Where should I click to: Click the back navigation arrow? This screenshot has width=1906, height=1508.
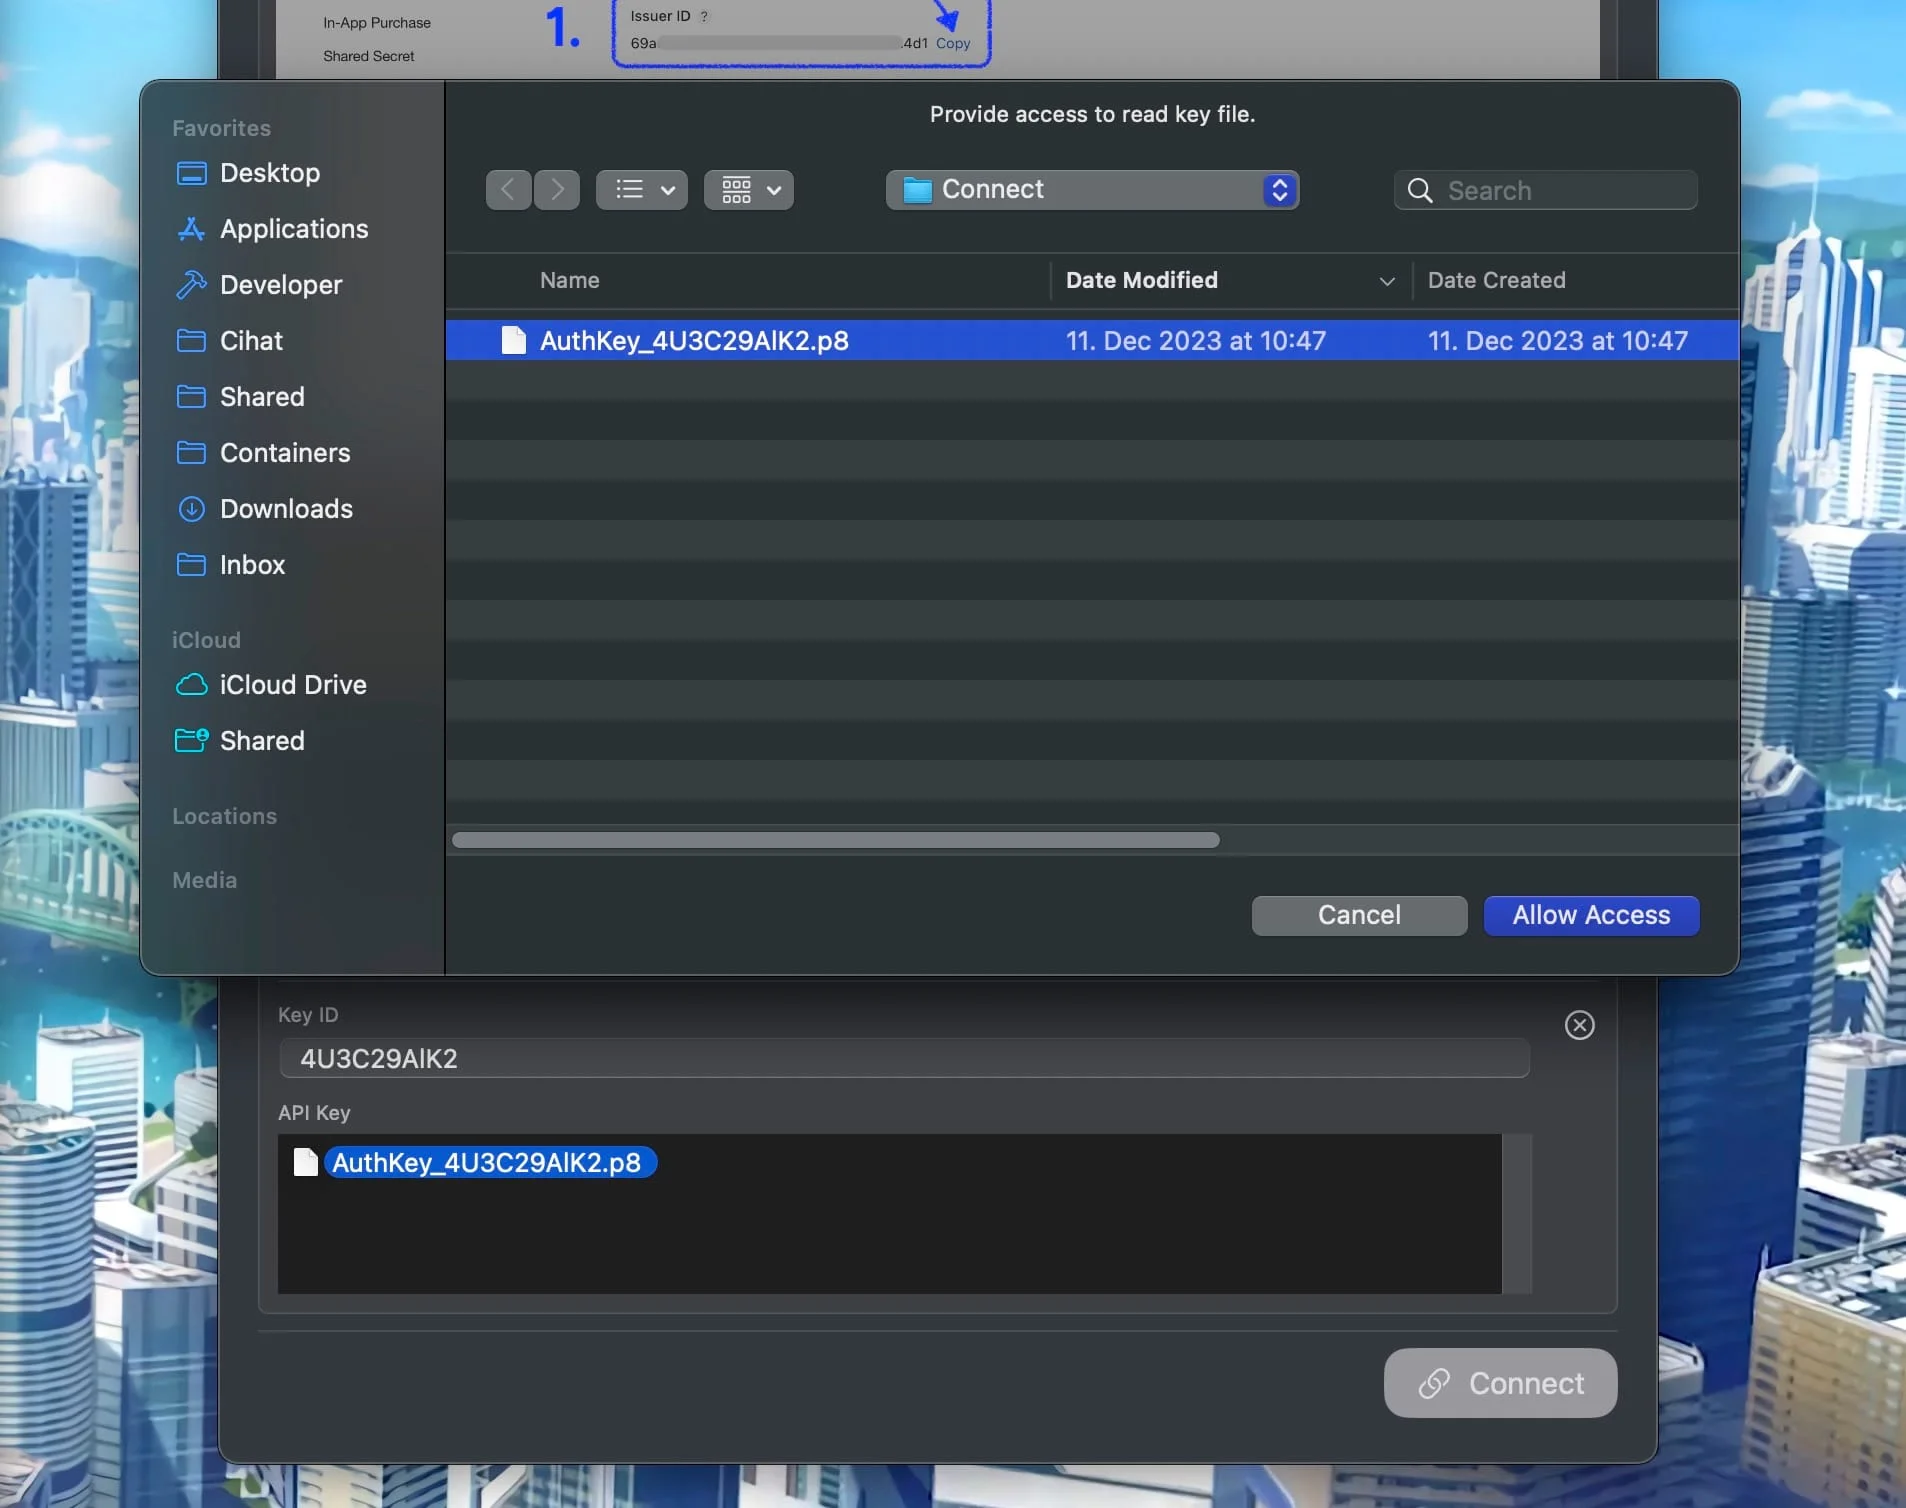coord(508,190)
